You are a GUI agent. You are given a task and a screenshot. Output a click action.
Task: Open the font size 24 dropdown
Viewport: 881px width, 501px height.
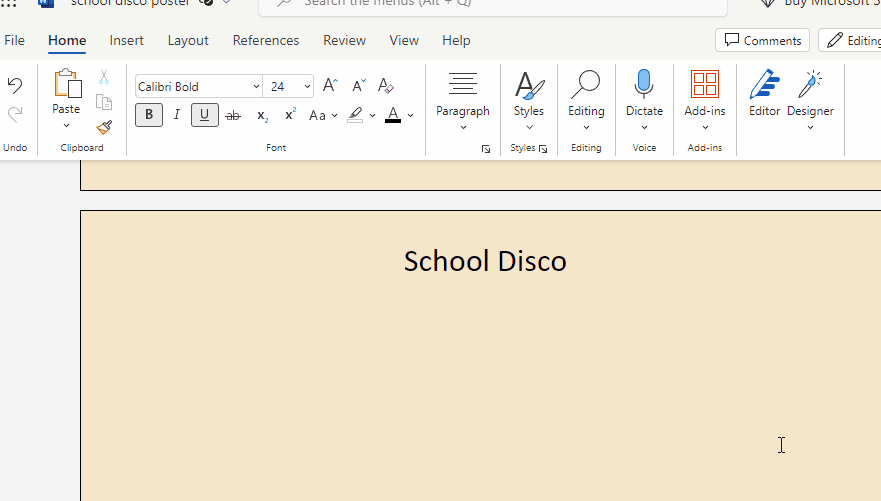click(x=307, y=87)
